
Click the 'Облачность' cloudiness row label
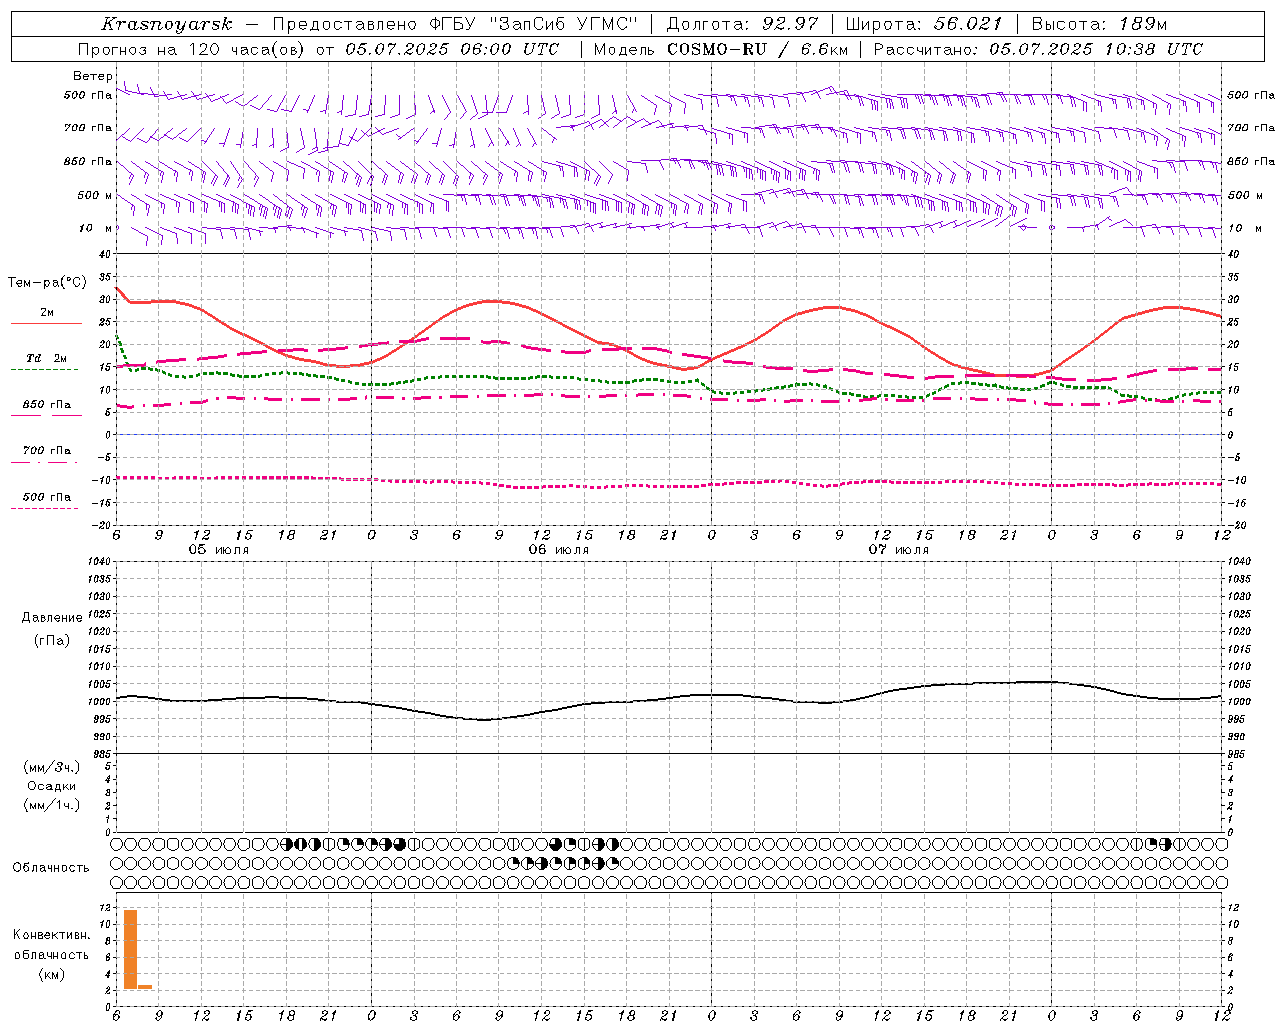pos(51,868)
